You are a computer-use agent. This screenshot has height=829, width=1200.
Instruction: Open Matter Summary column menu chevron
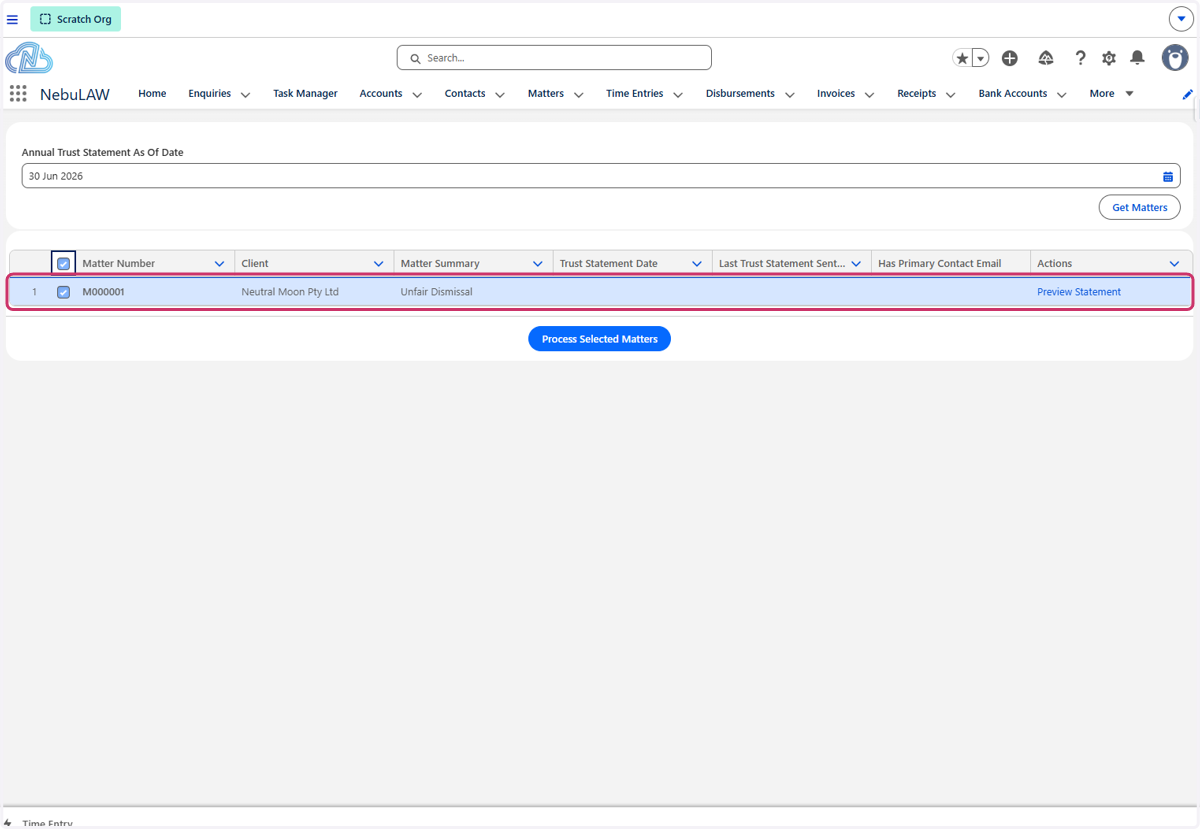click(x=538, y=264)
